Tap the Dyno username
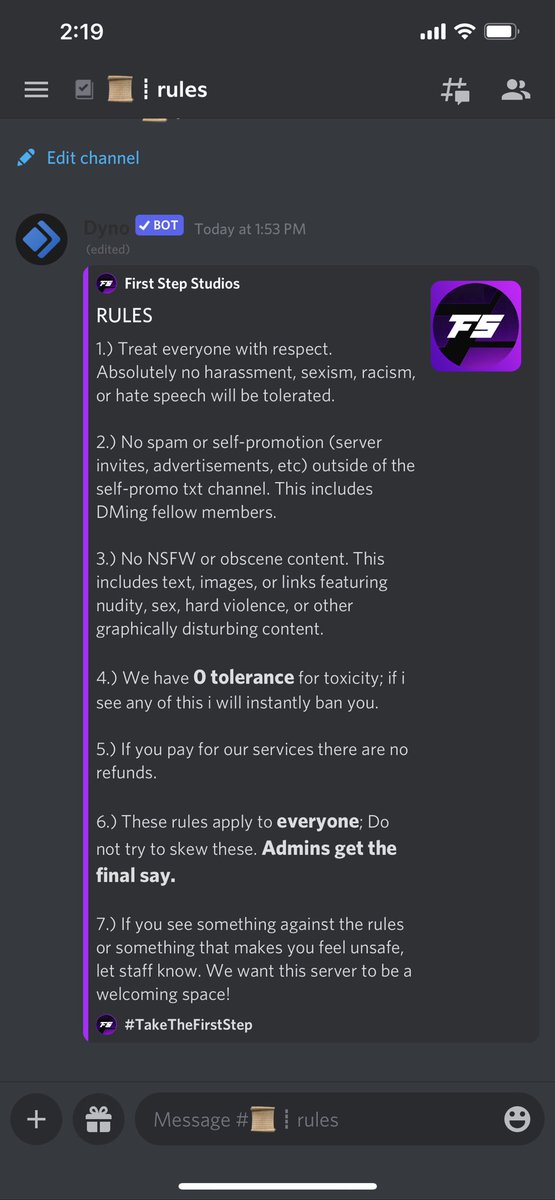 point(107,227)
